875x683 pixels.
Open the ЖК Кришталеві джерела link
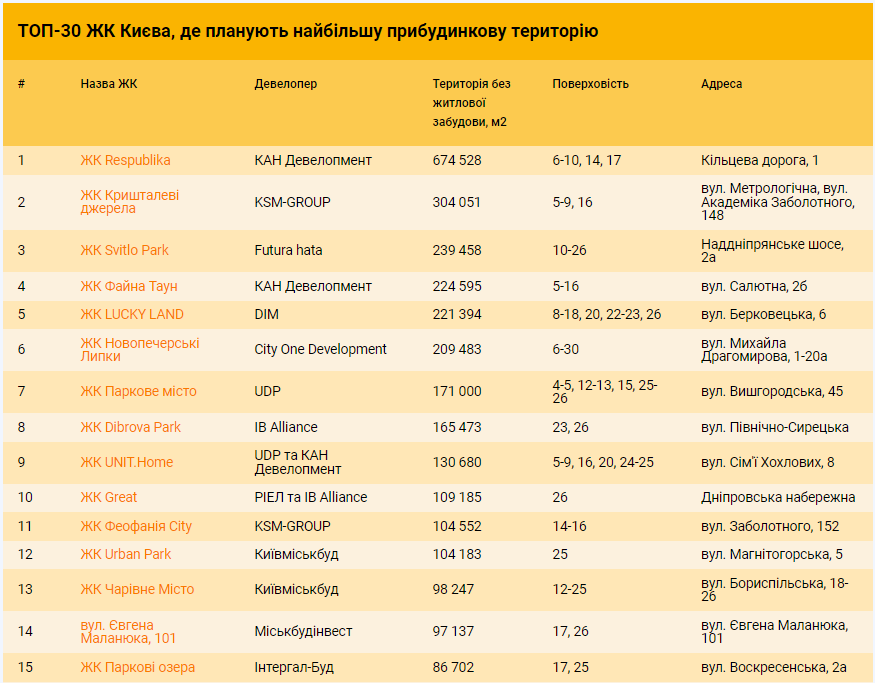pyautogui.click(x=129, y=202)
